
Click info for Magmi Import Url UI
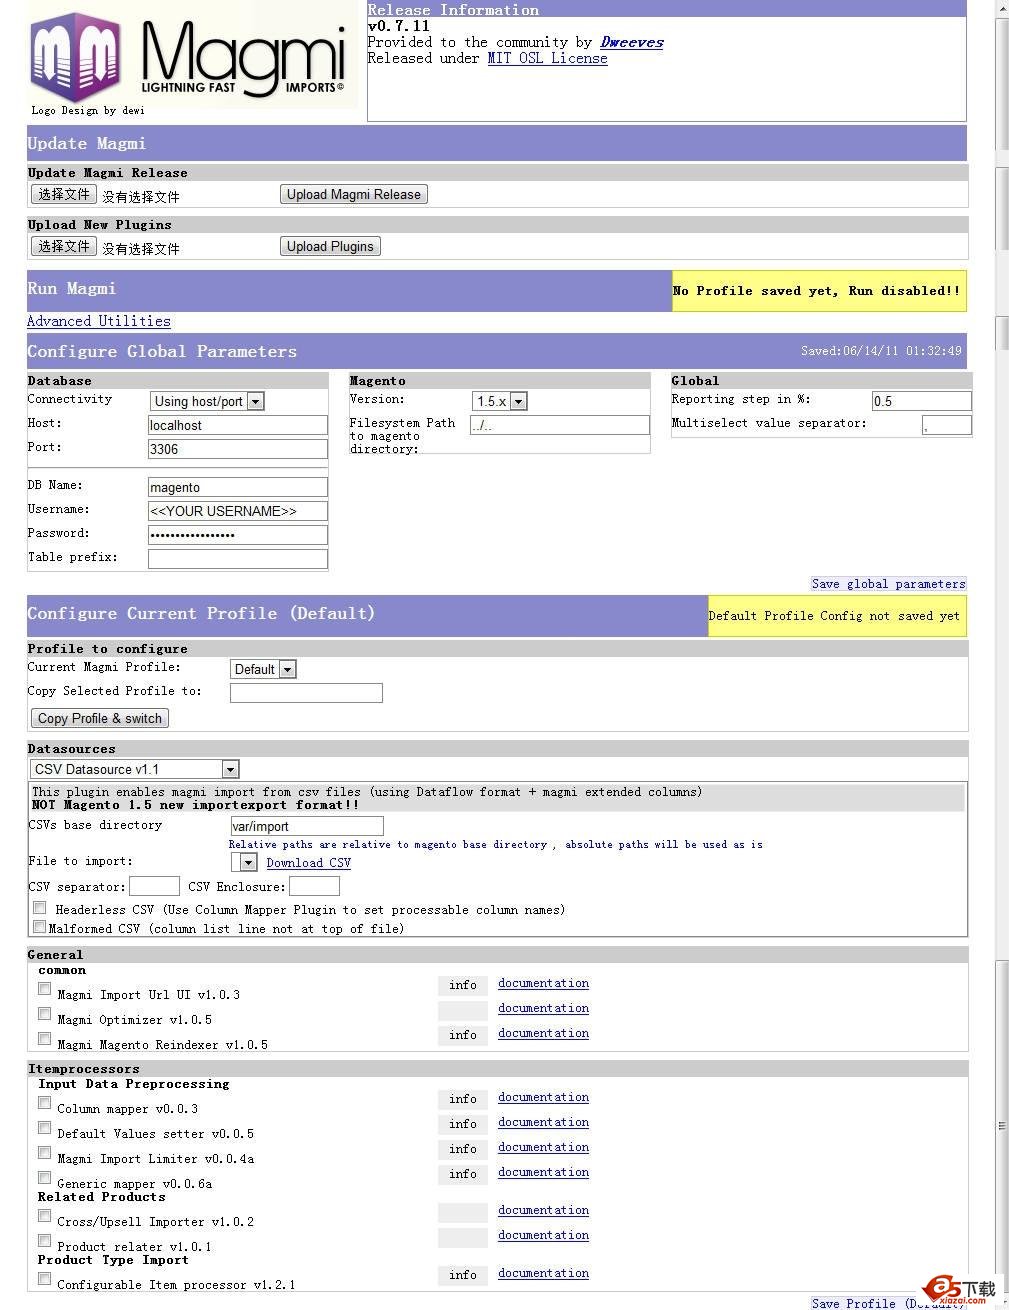coord(462,985)
